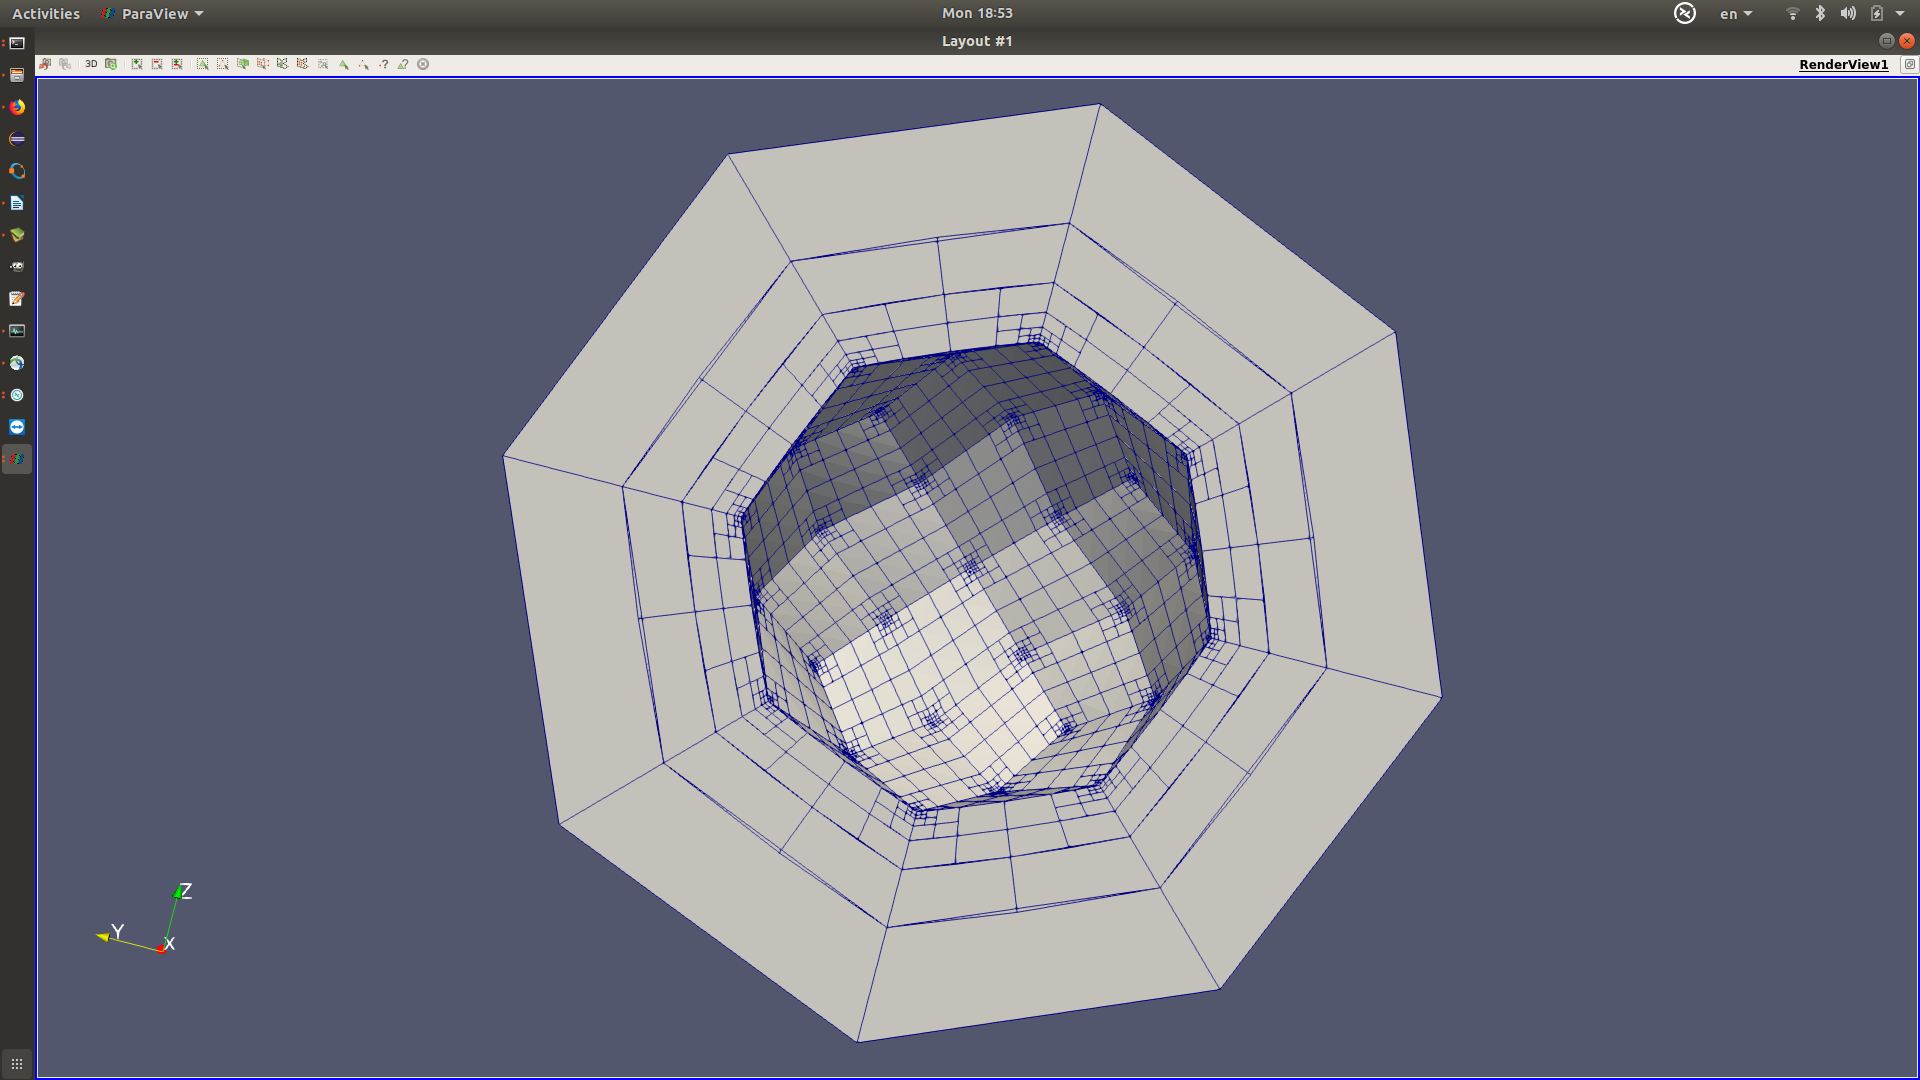The height and width of the screenshot is (1080, 1920).
Task: Open the Mon 18:53 clock calendar
Action: click(x=977, y=13)
